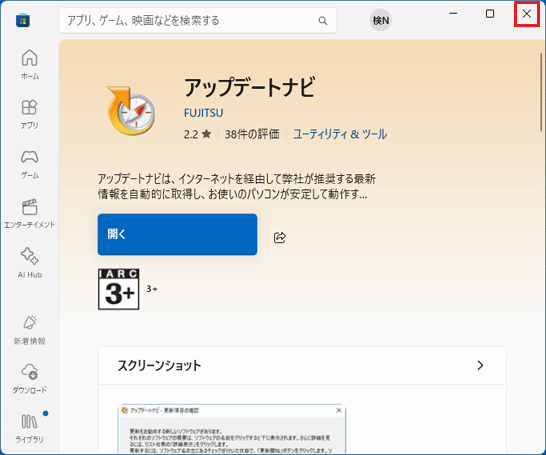Expand the truncated app description text
The height and width of the screenshot is (455, 546).
(236, 187)
